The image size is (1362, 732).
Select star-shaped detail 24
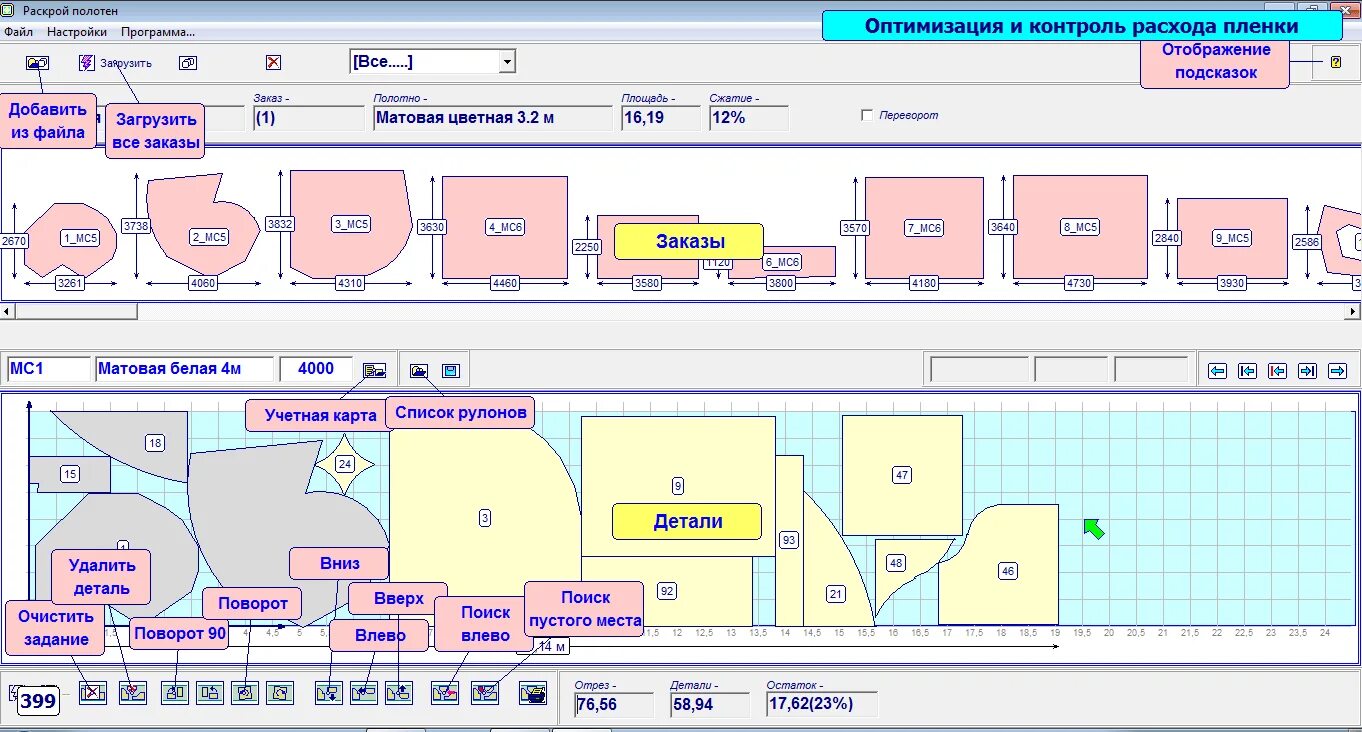click(345, 464)
